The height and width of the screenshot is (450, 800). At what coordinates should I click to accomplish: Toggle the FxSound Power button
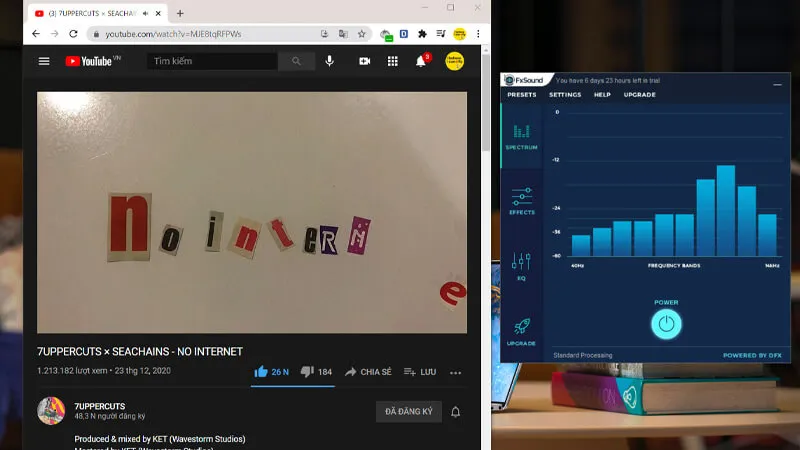tap(666, 323)
